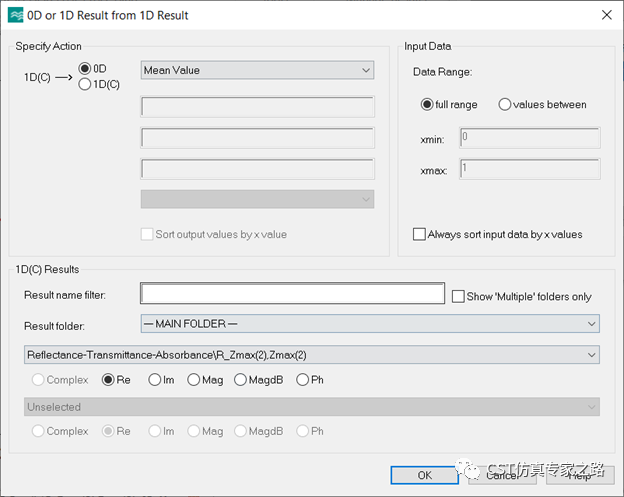Select Mag for the first result
The image size is (624, 497).
pyautogui.click(x=193, y=380)
